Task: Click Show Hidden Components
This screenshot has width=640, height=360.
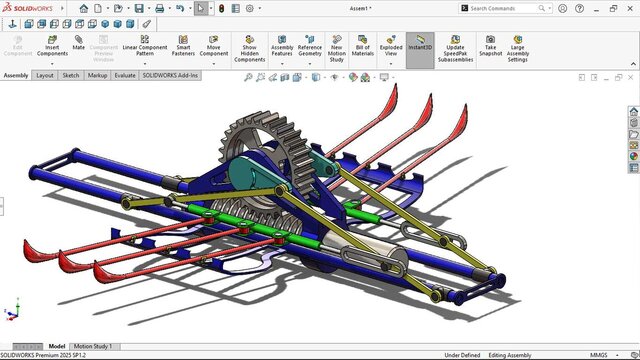Action: pyautogui.click(x=249, y=49)
